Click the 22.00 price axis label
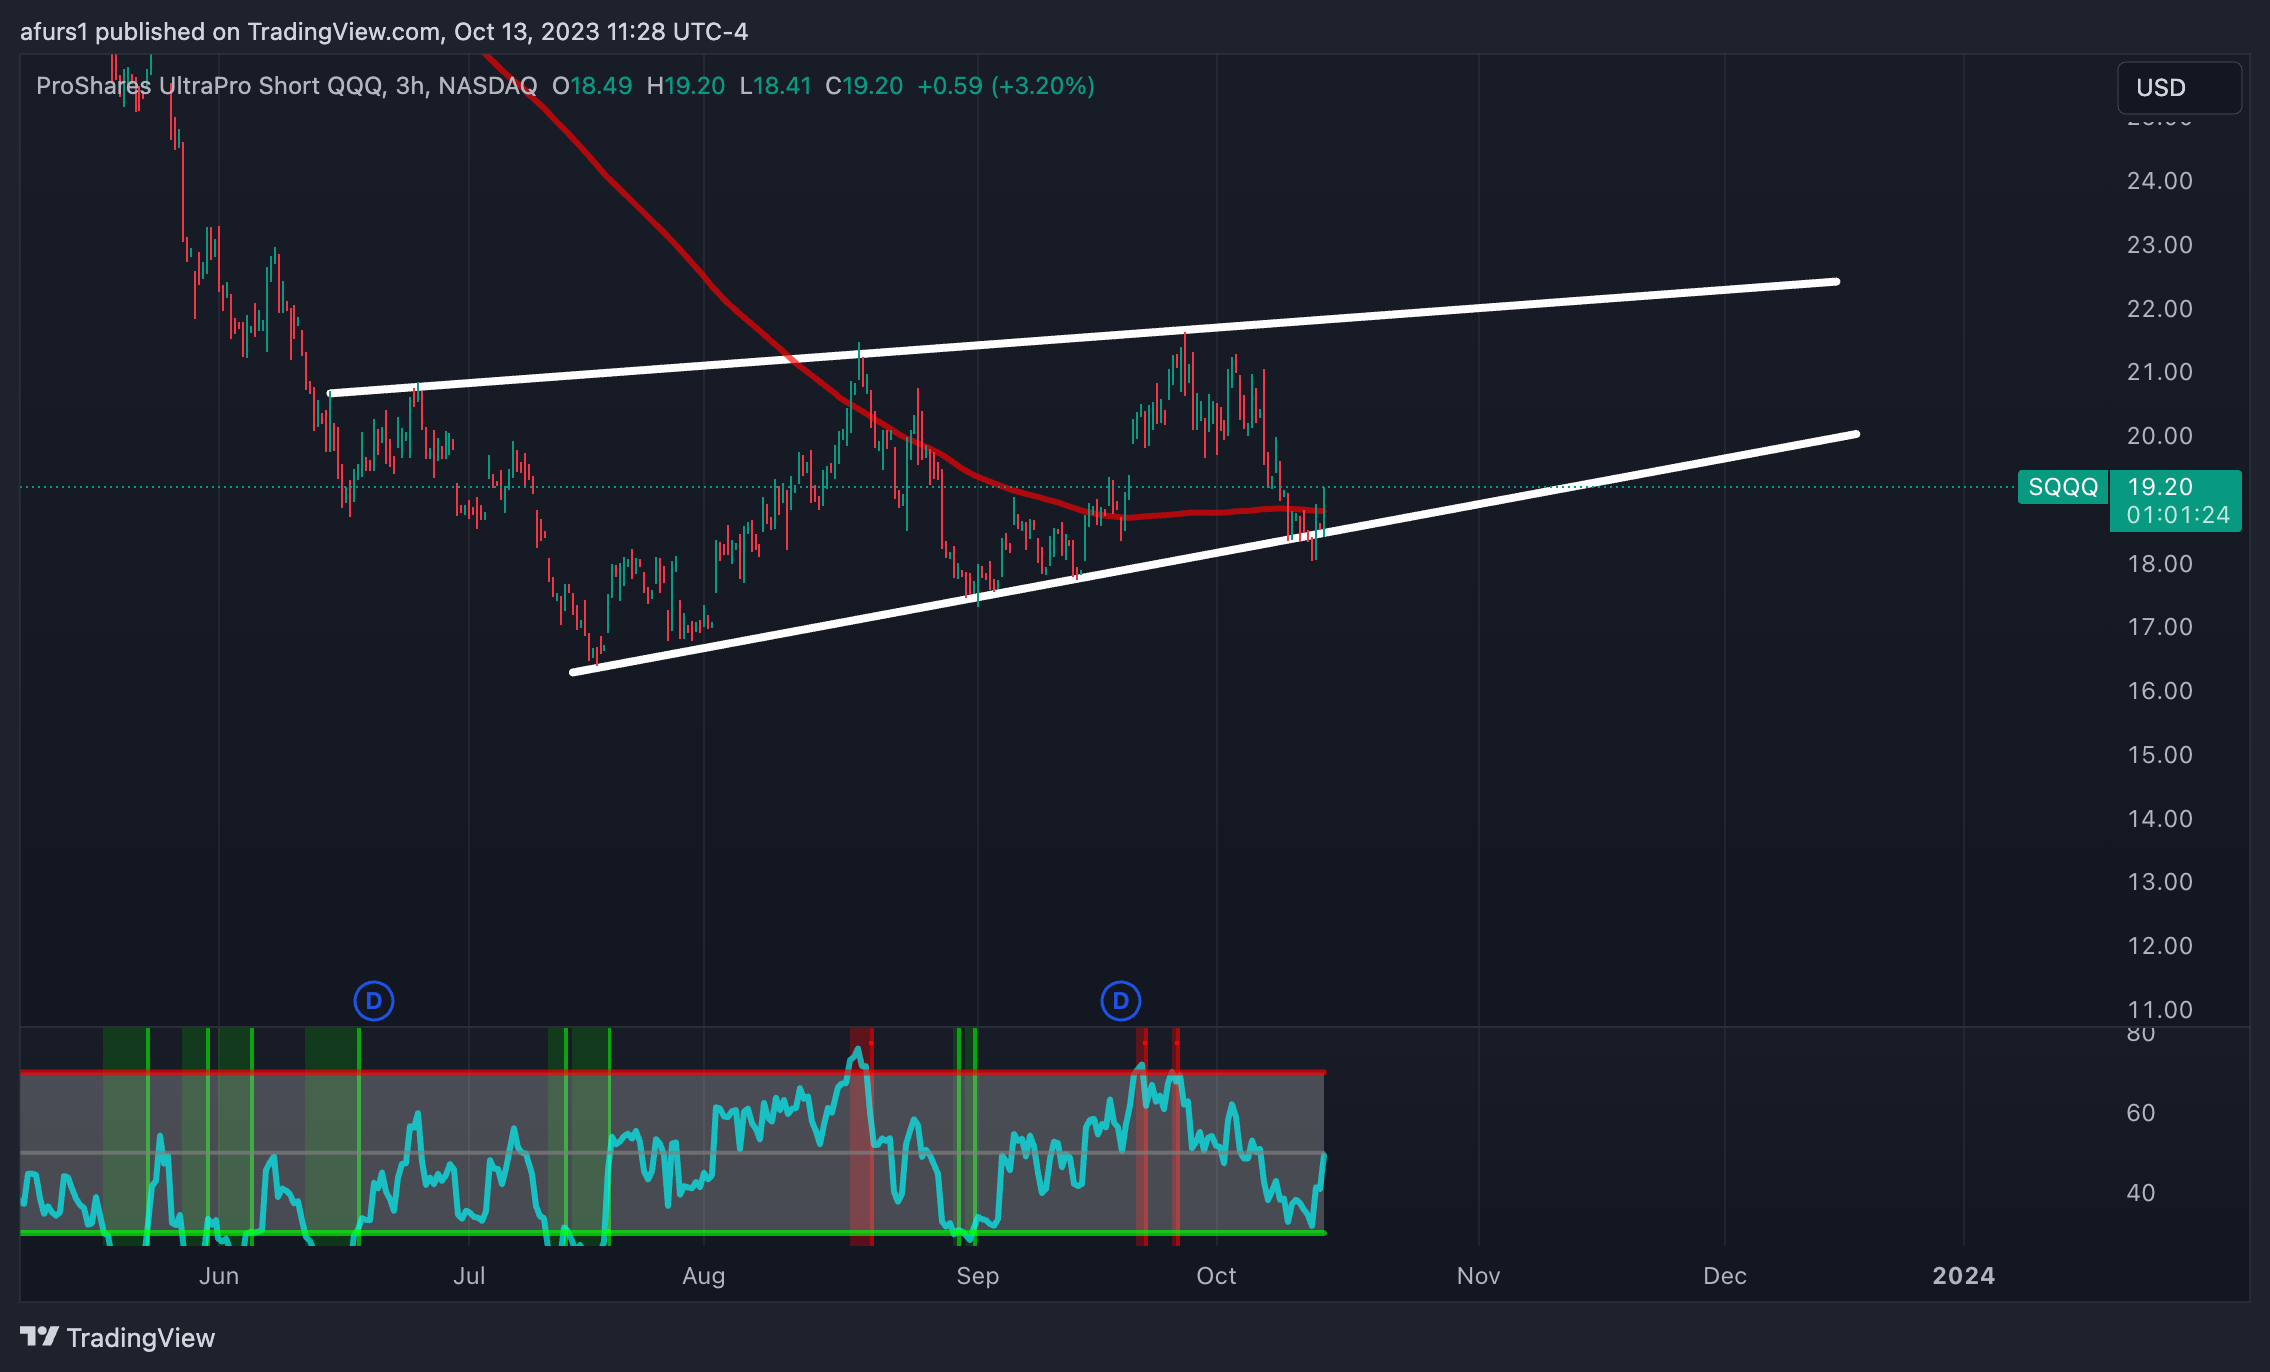2270x1372 pixels. coord(2160,309)
